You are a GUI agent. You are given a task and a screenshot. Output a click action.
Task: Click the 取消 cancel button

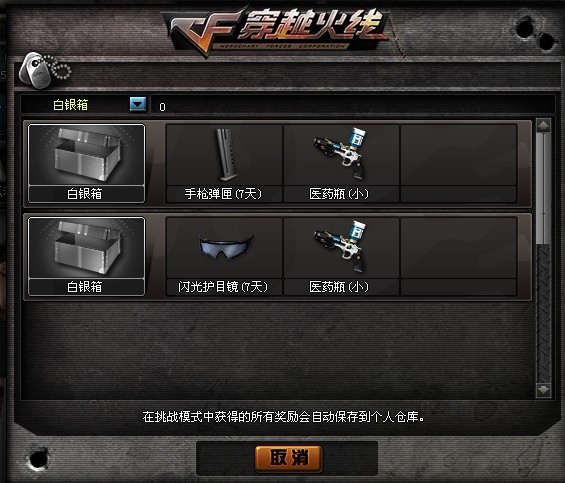coord(288,458)
